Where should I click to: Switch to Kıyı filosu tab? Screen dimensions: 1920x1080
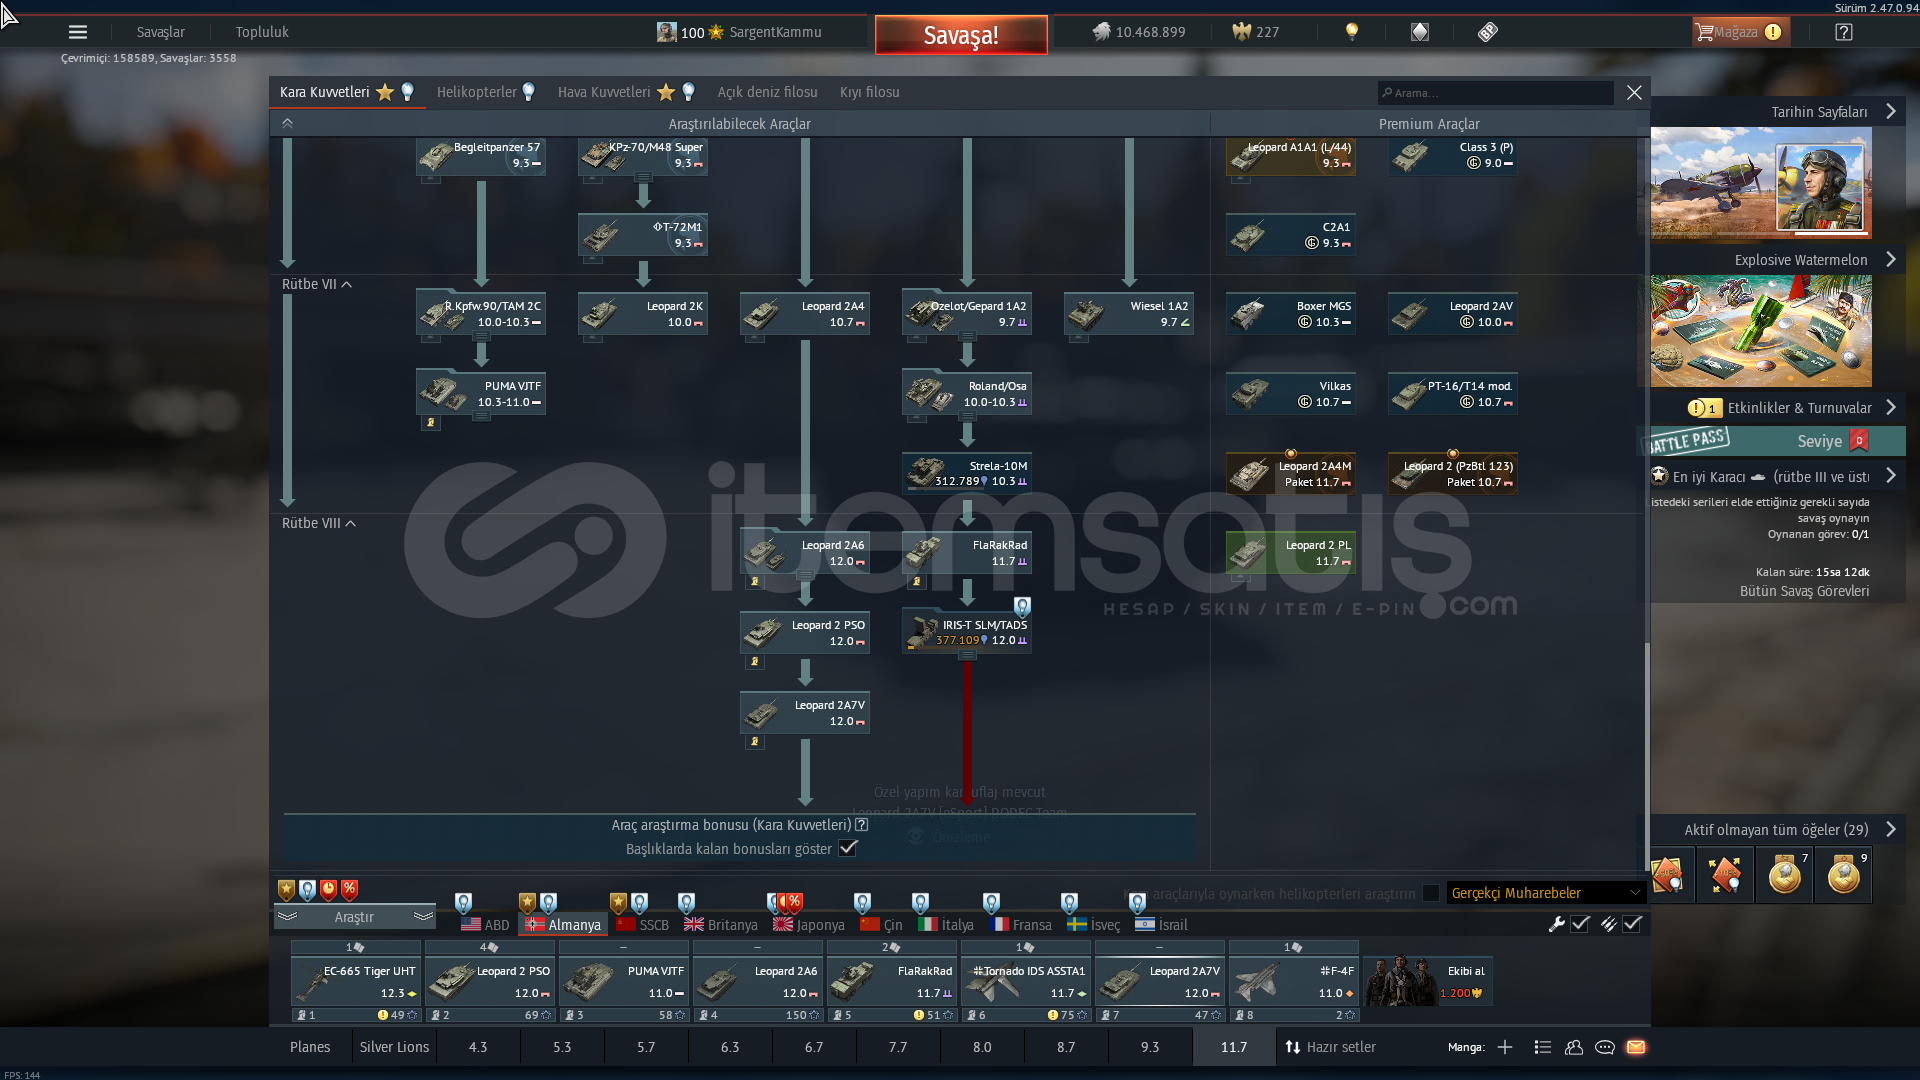click(869, 92)
